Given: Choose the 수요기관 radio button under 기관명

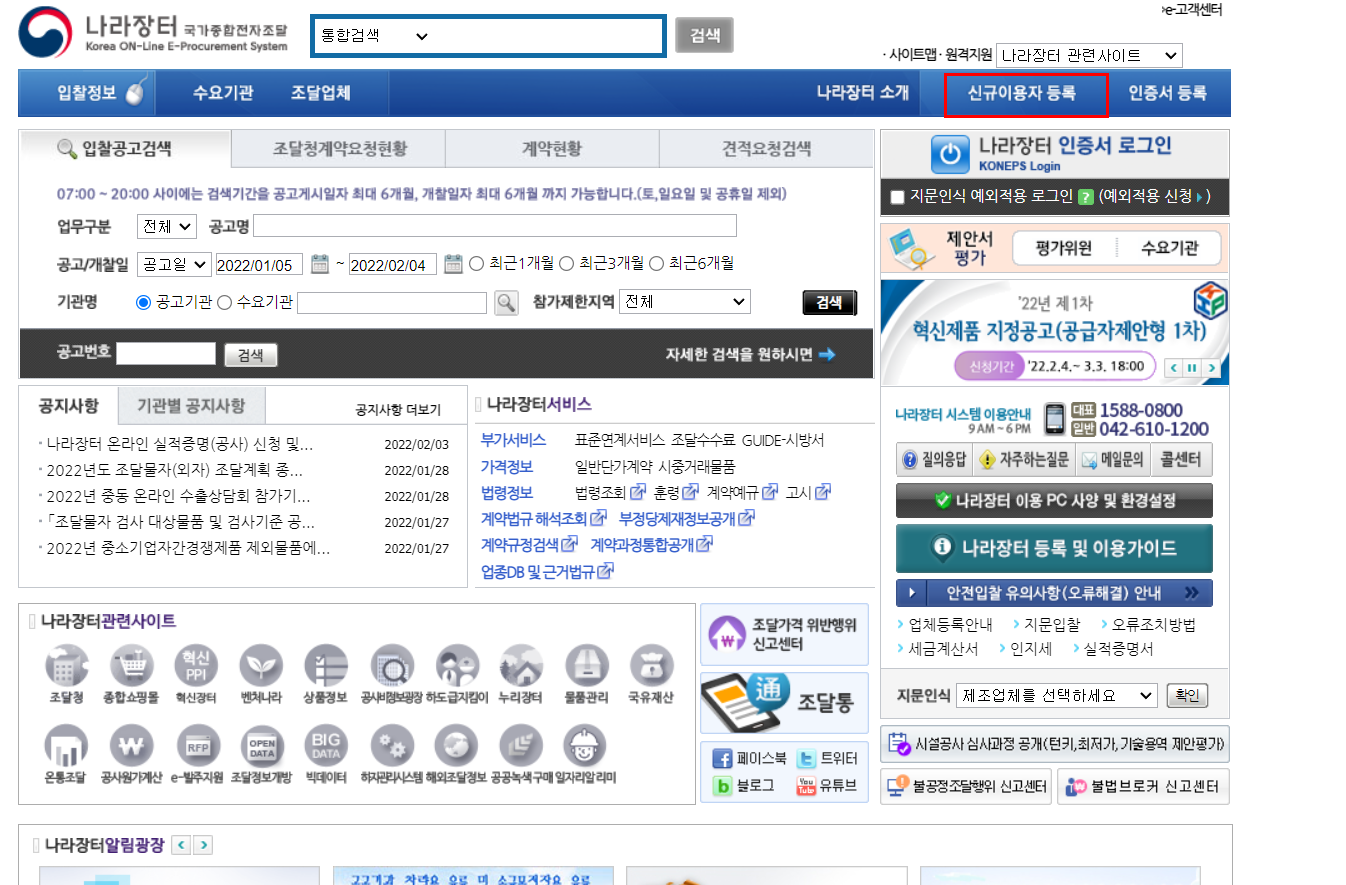Looking at the screenshot, I should pos(224,302).
